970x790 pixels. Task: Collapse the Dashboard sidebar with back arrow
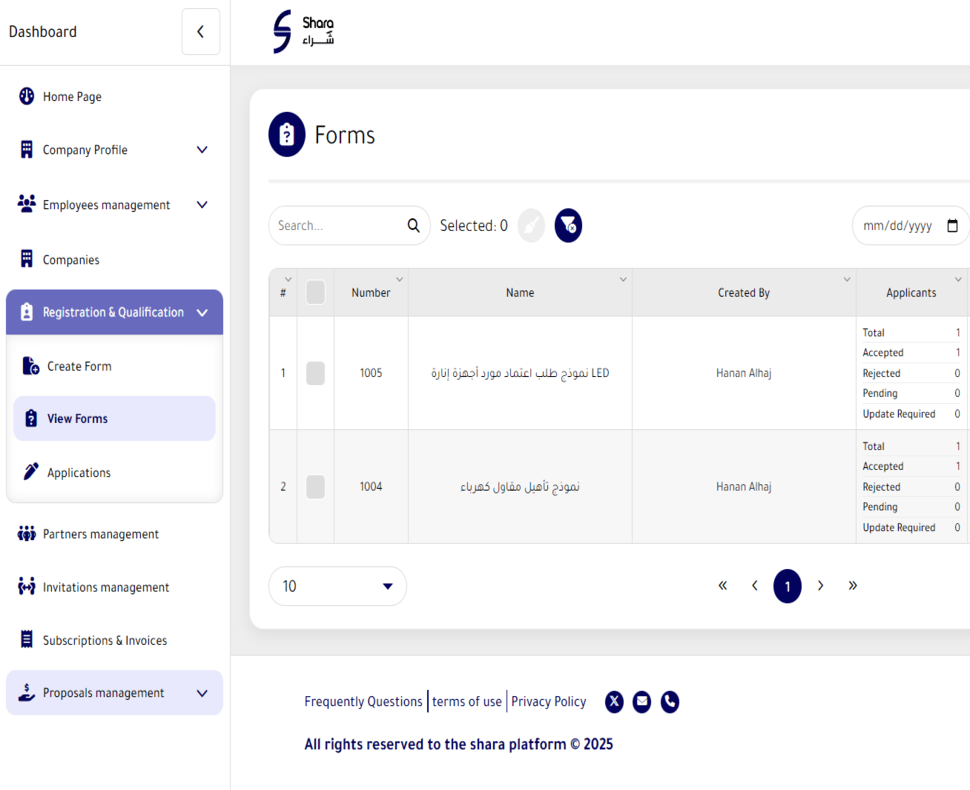[200, 32]
